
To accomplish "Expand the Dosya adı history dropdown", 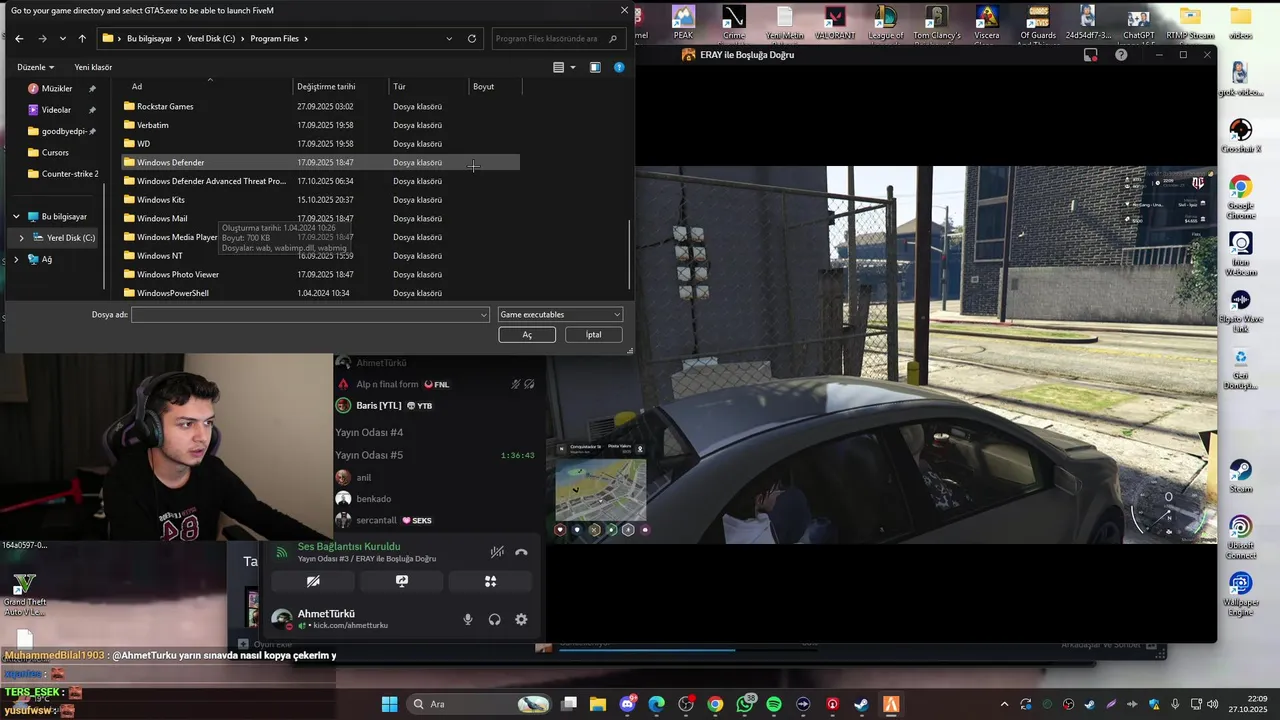I will (x=484, y=314).
